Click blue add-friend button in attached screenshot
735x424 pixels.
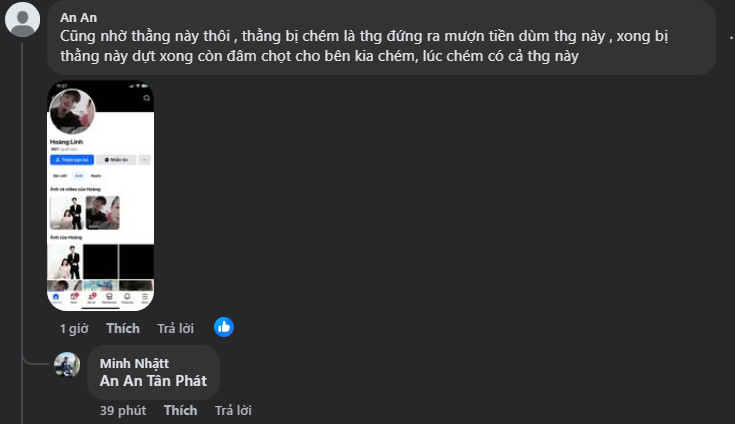[71, 160]
